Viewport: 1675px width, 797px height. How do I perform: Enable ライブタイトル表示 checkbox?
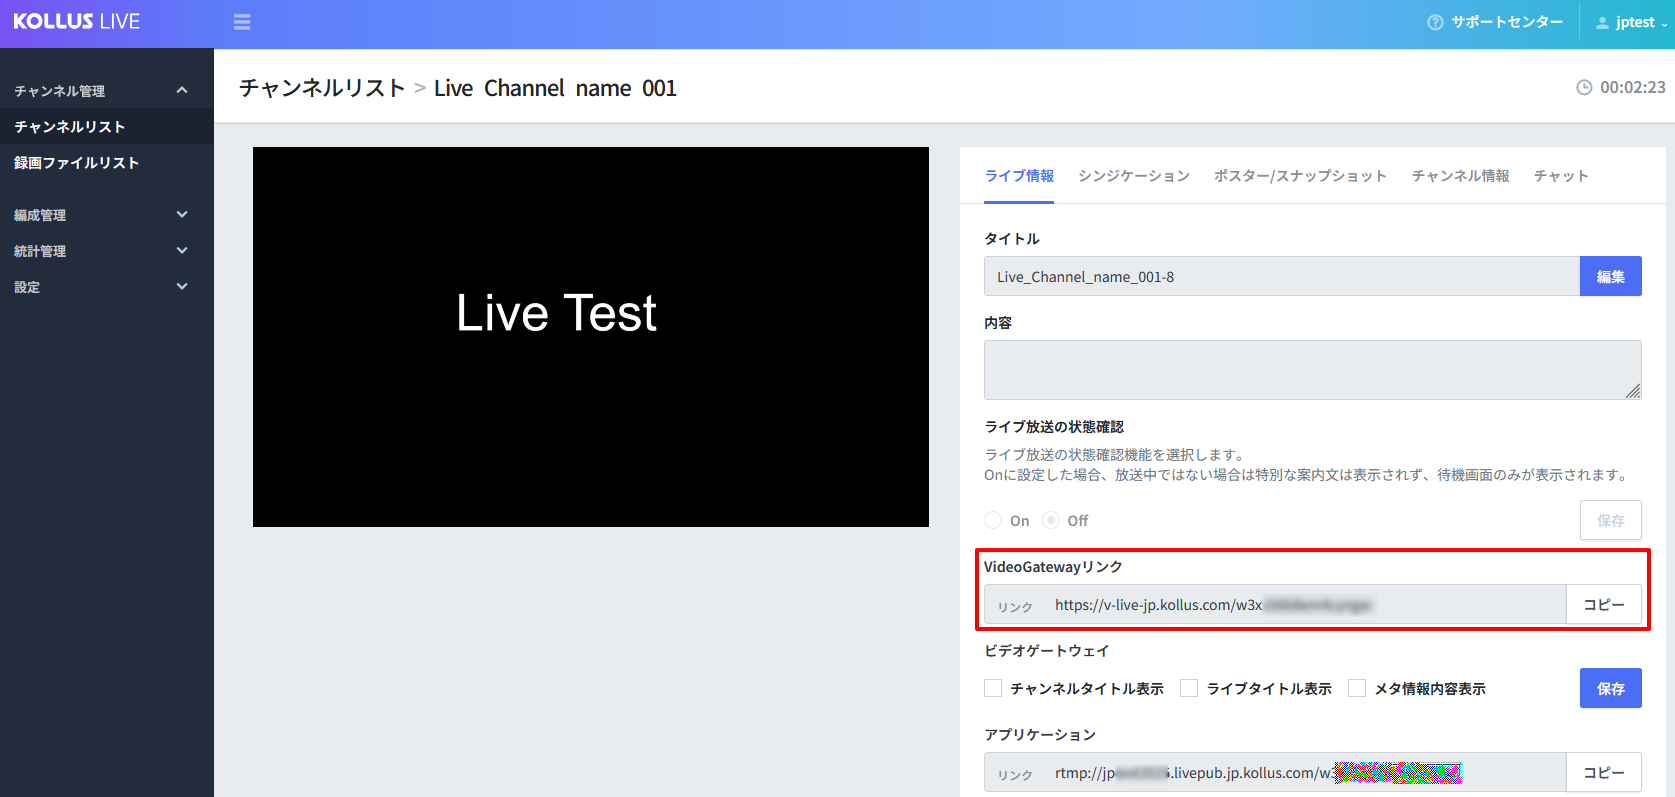pos(1189,688)
